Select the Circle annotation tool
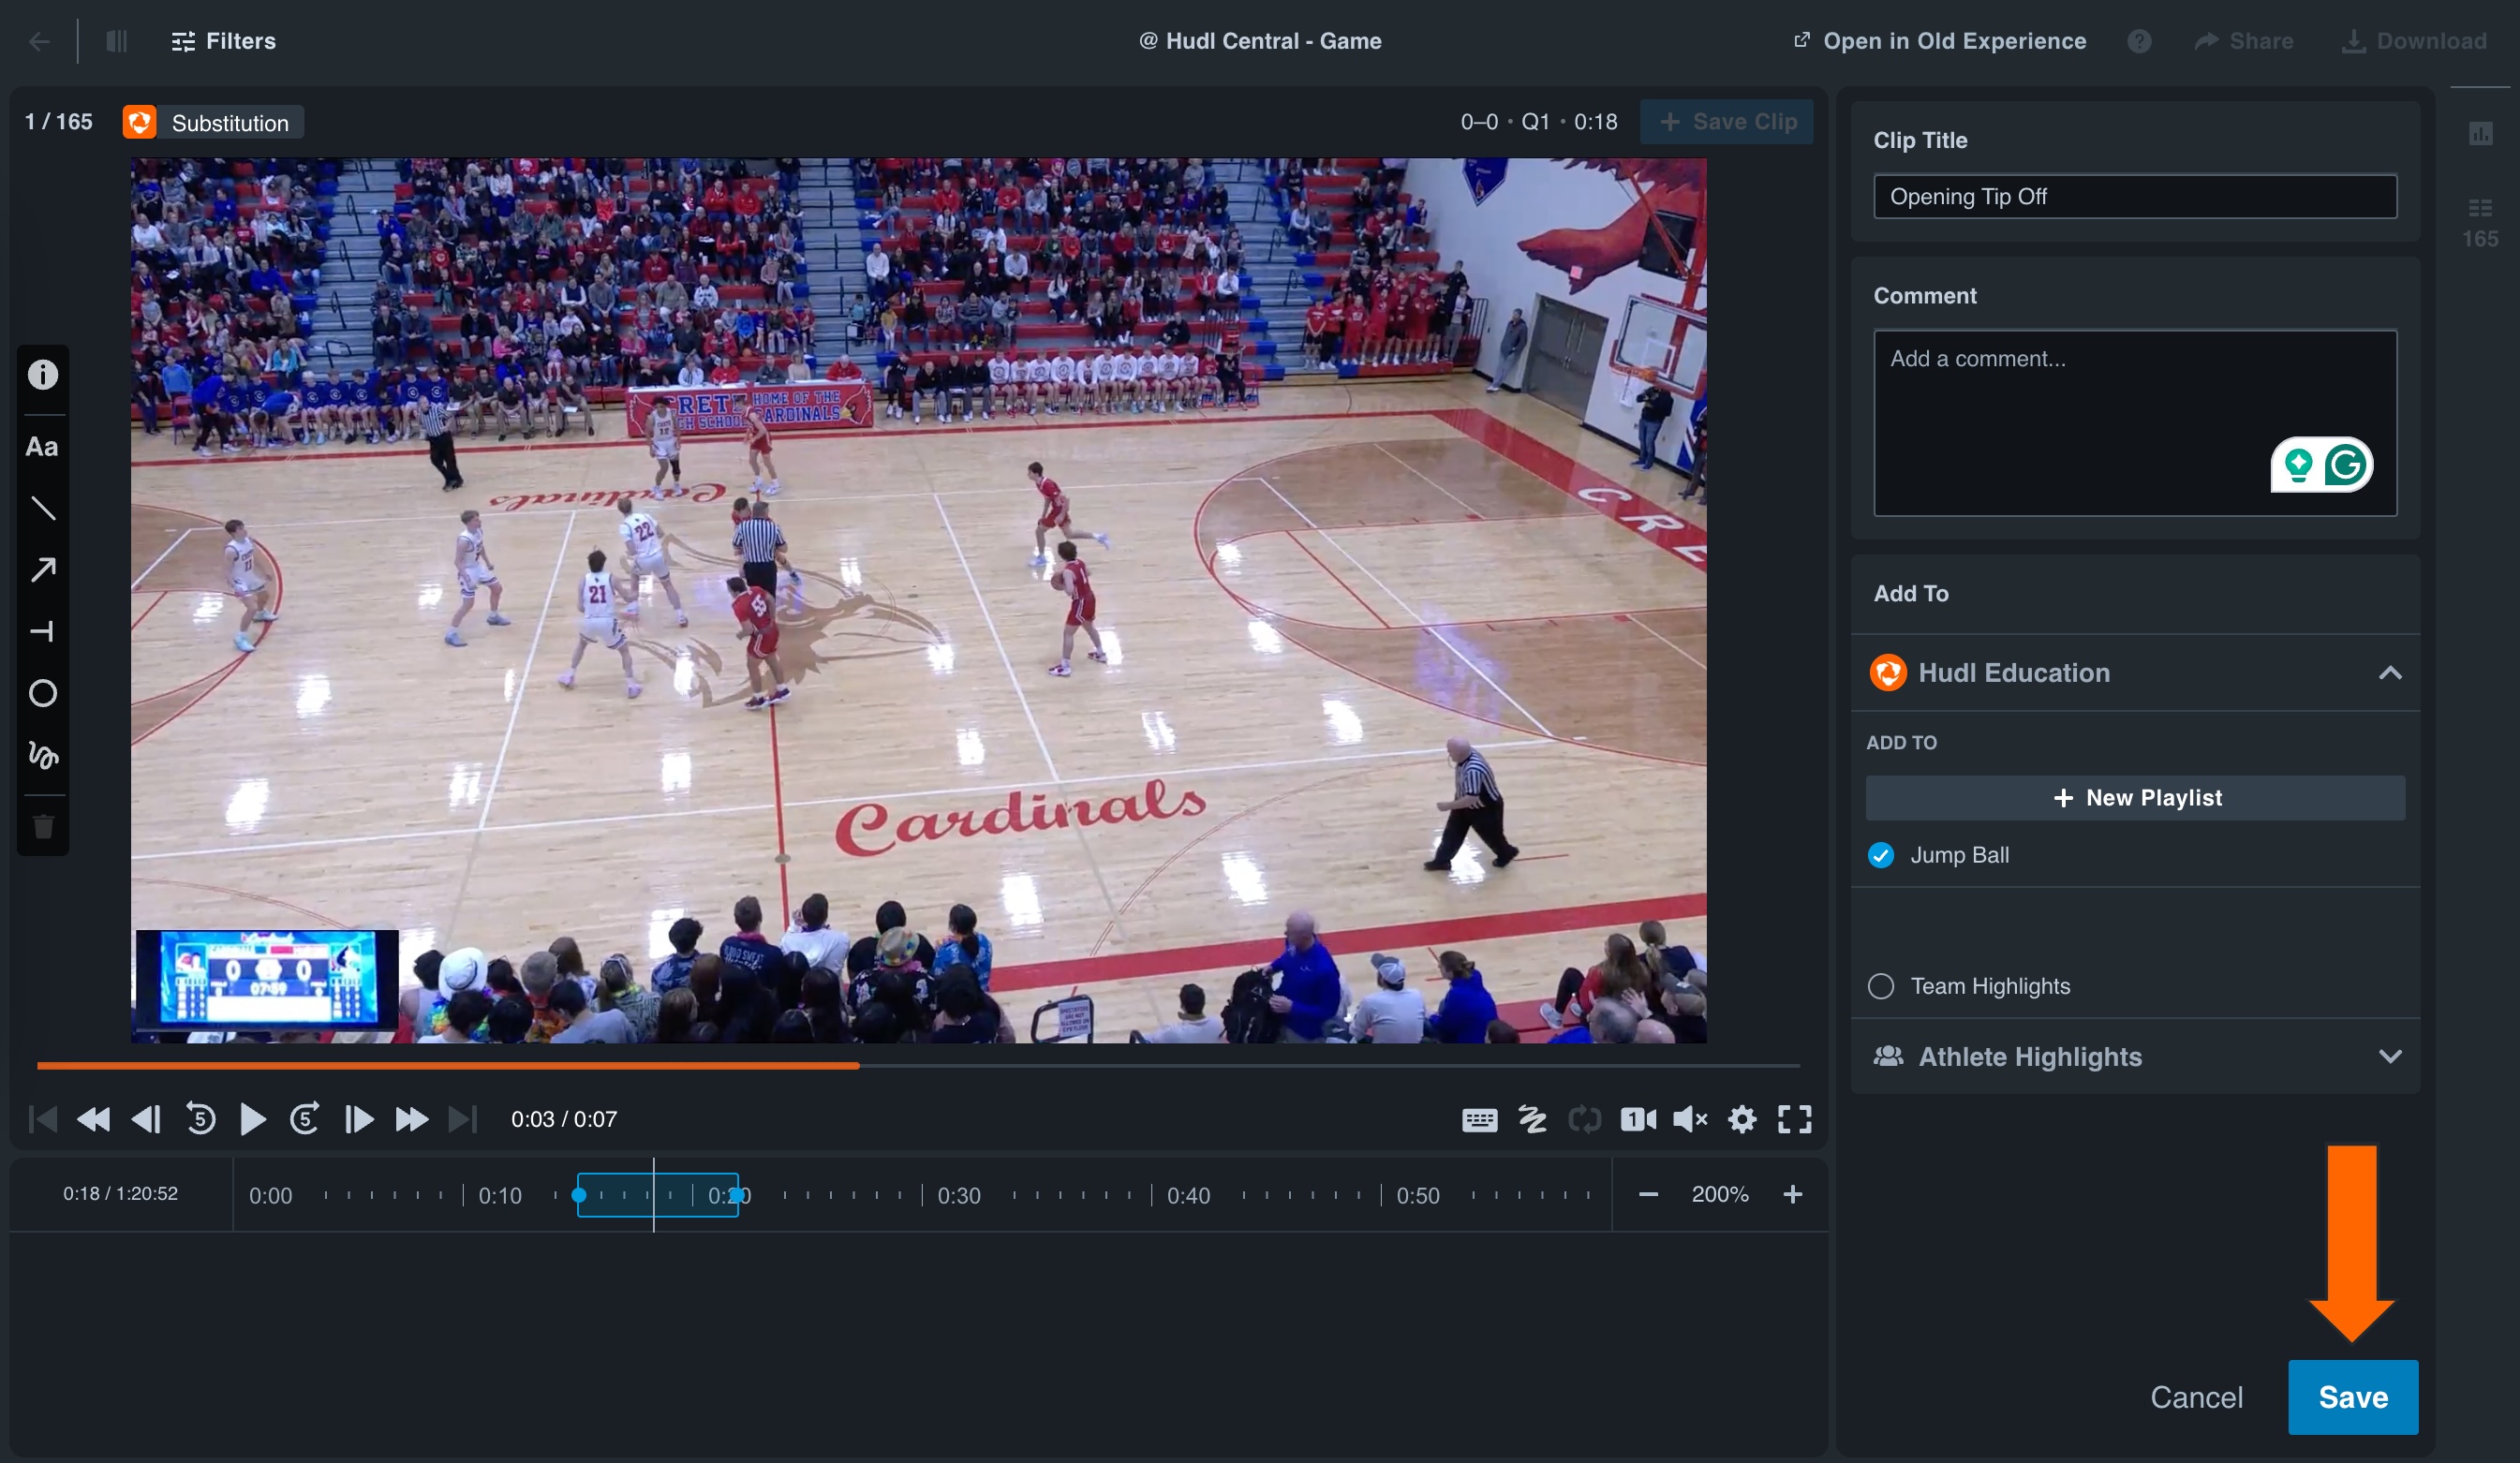The image size is (2520, 1463). point(43,693)
